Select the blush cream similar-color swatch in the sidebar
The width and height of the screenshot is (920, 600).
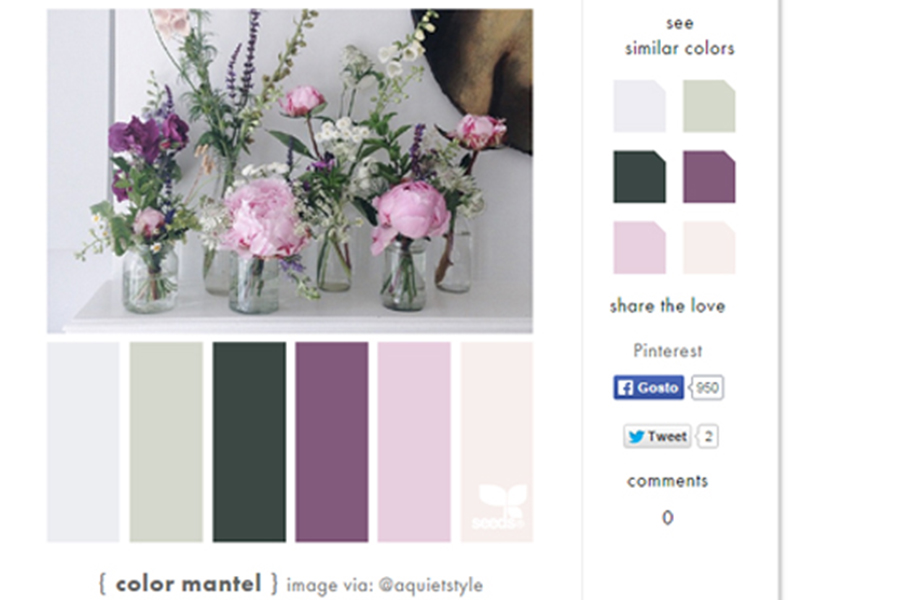click(x=709, y=248)
